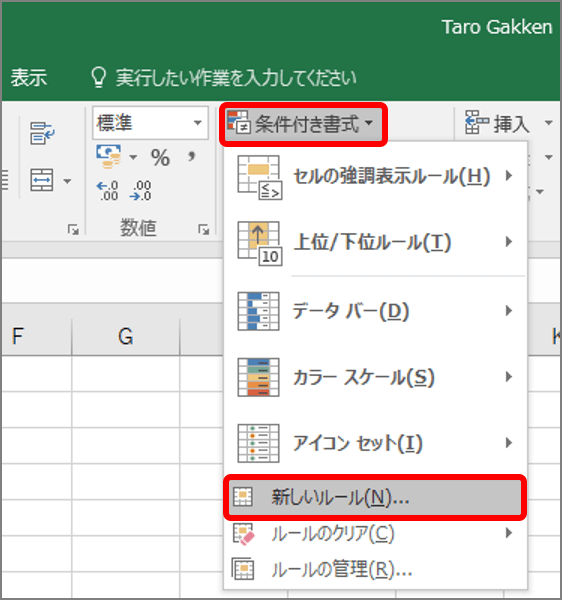
Task: Open ルールの管理 menu item
Action: (375, 570)
